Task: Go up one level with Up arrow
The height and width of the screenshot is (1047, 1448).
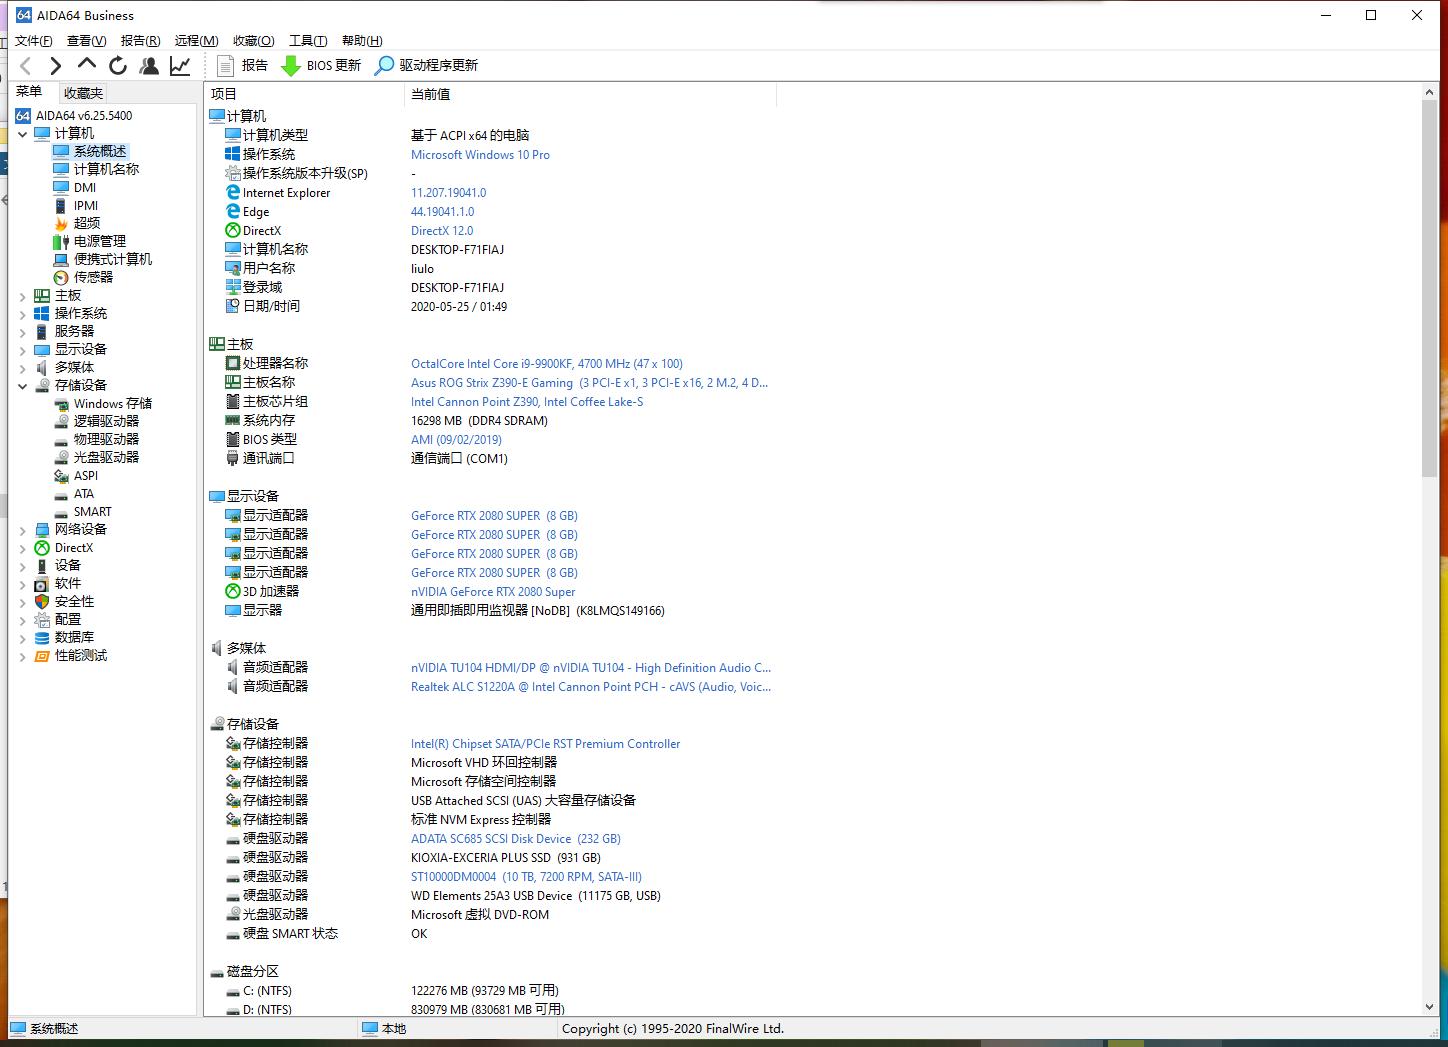Action: 87,65
